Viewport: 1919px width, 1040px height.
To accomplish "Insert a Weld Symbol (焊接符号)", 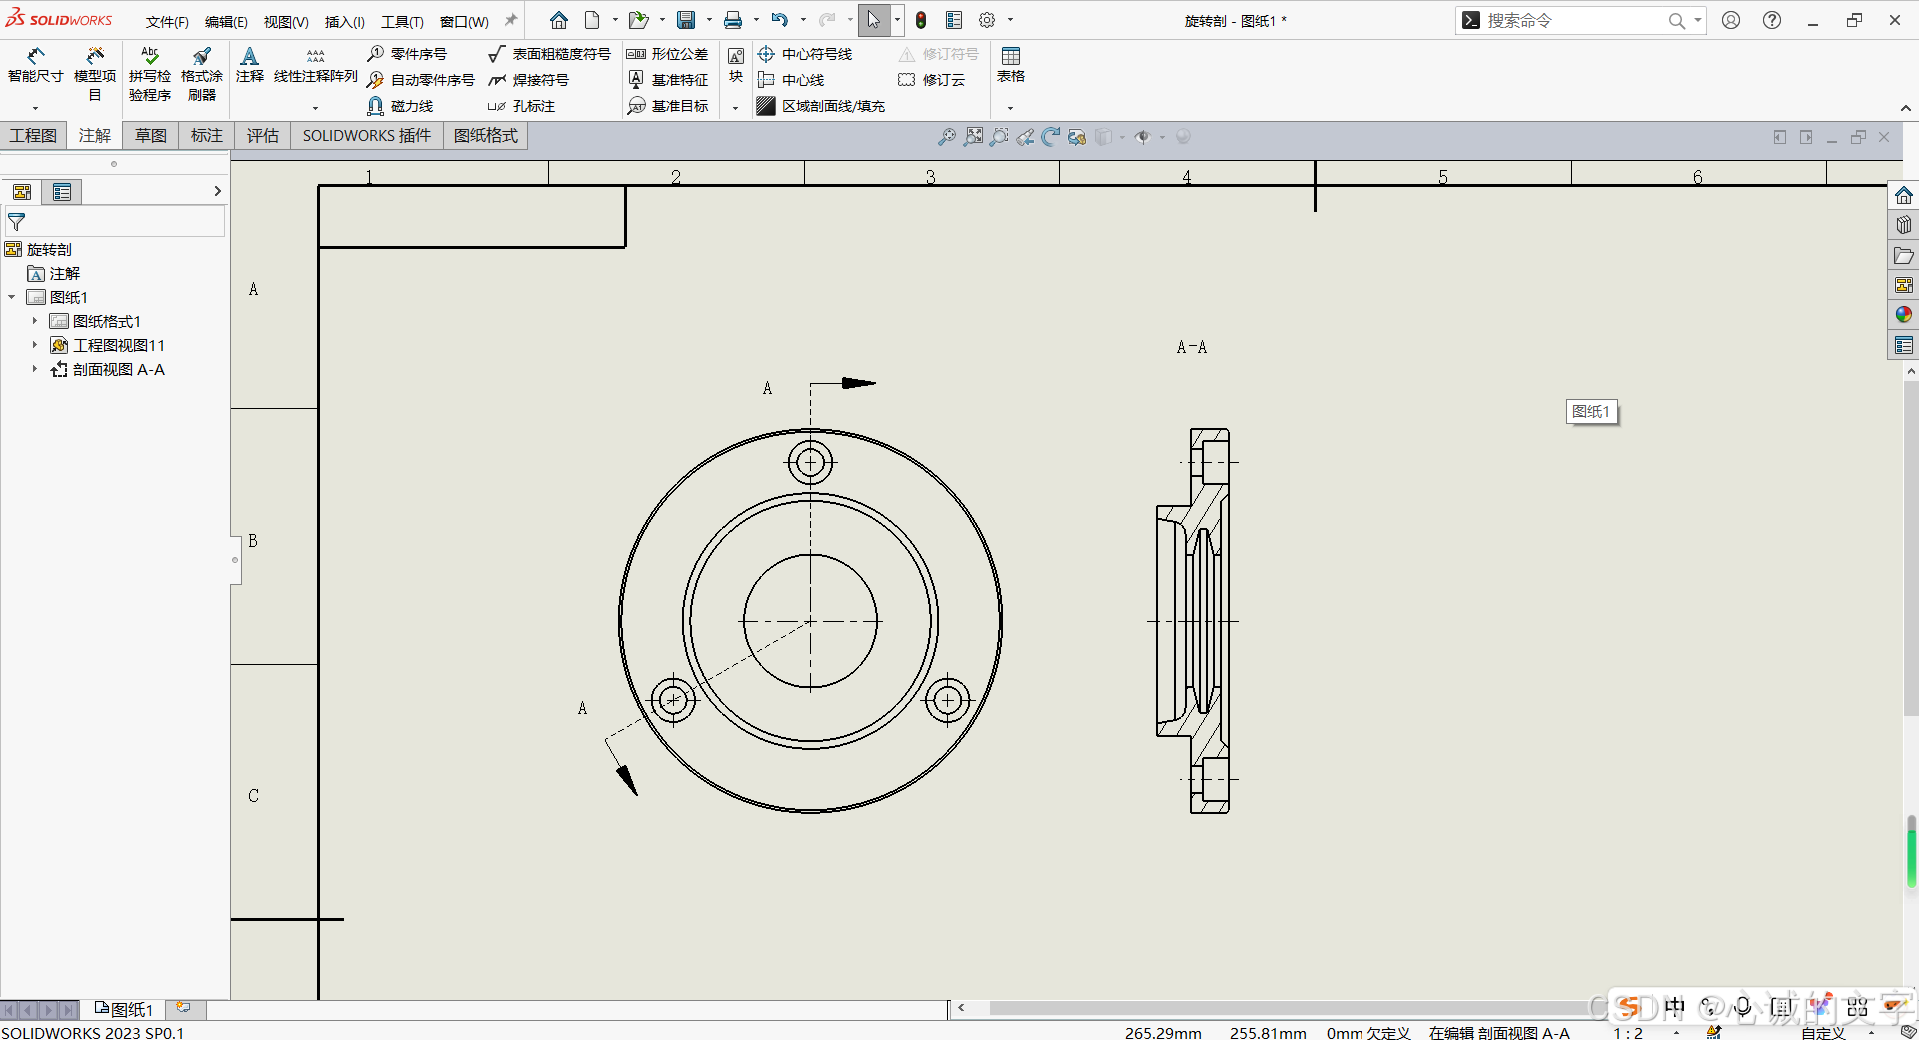I will point(528,80).
